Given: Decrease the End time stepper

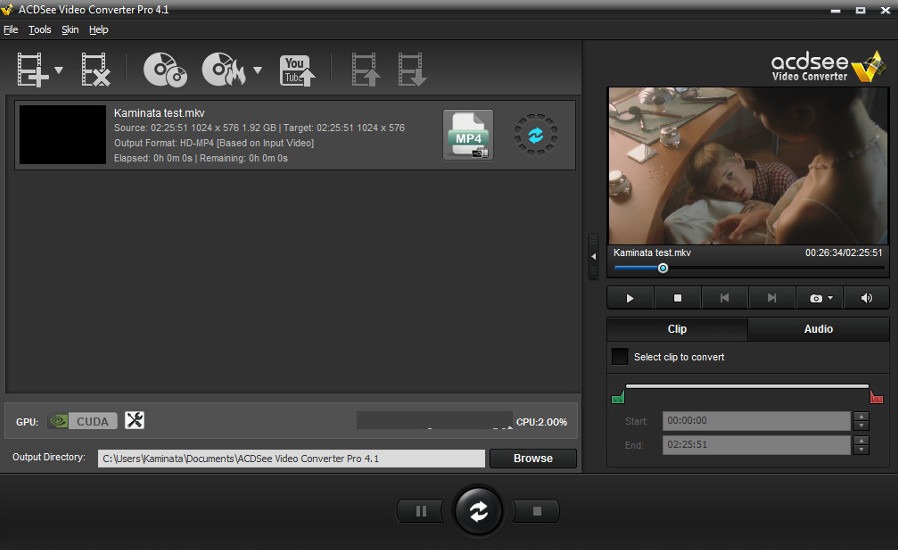Looking at the screenshot, I should pyautogui.click(x=861, y=450).
